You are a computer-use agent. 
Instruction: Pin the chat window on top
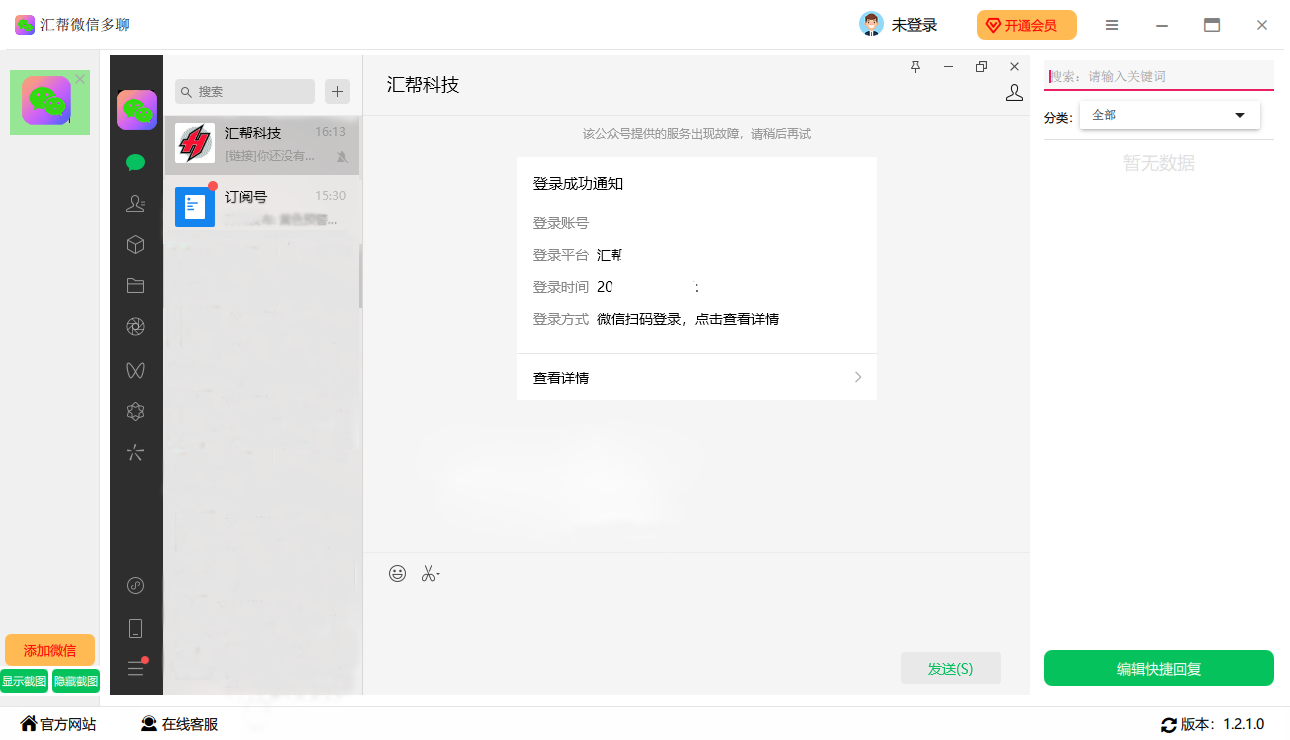pyautogui.click(x=915, y=67)
